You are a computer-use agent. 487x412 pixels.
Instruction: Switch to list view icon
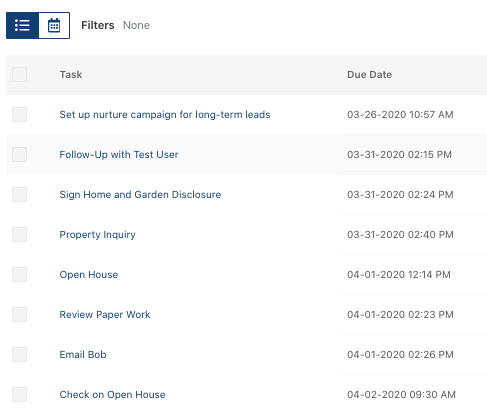click(x=22, y=25)
